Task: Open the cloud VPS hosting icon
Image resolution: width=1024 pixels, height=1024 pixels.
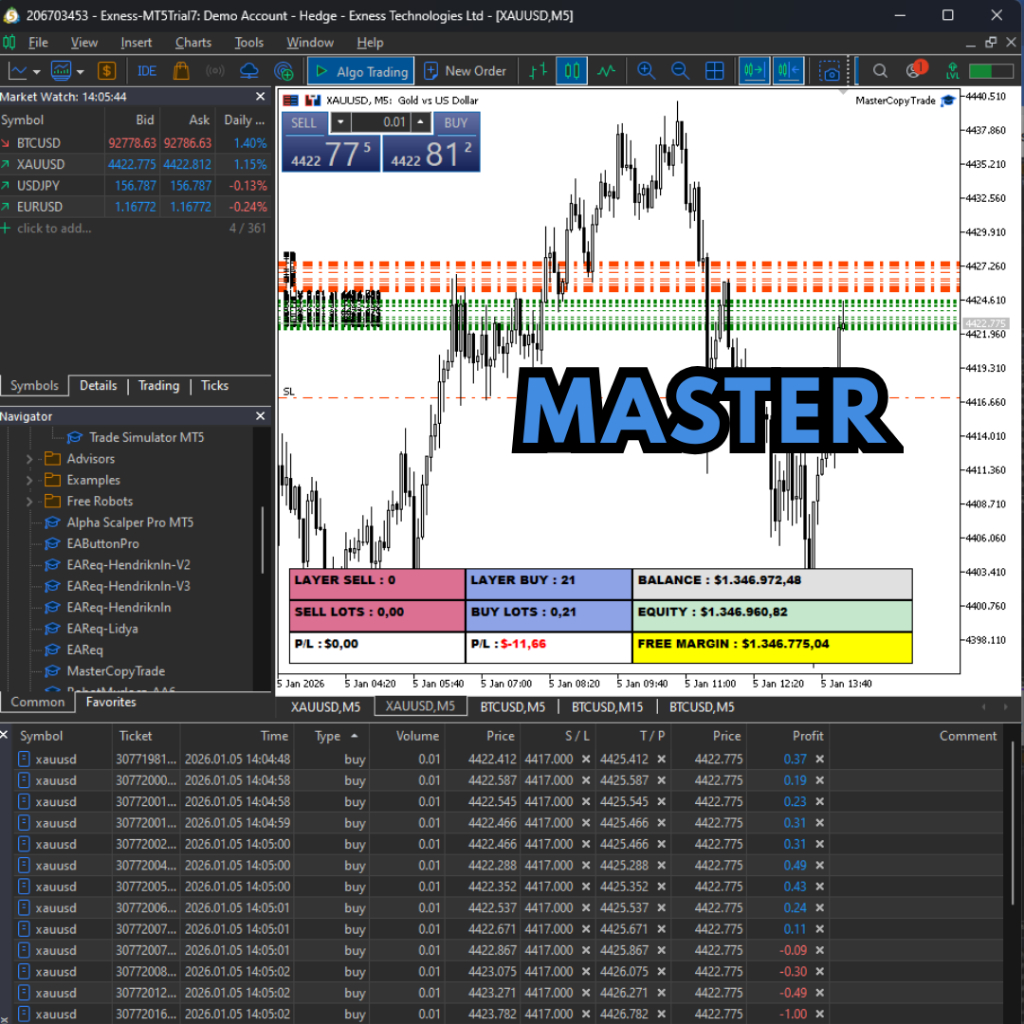Action: (249, 71)
